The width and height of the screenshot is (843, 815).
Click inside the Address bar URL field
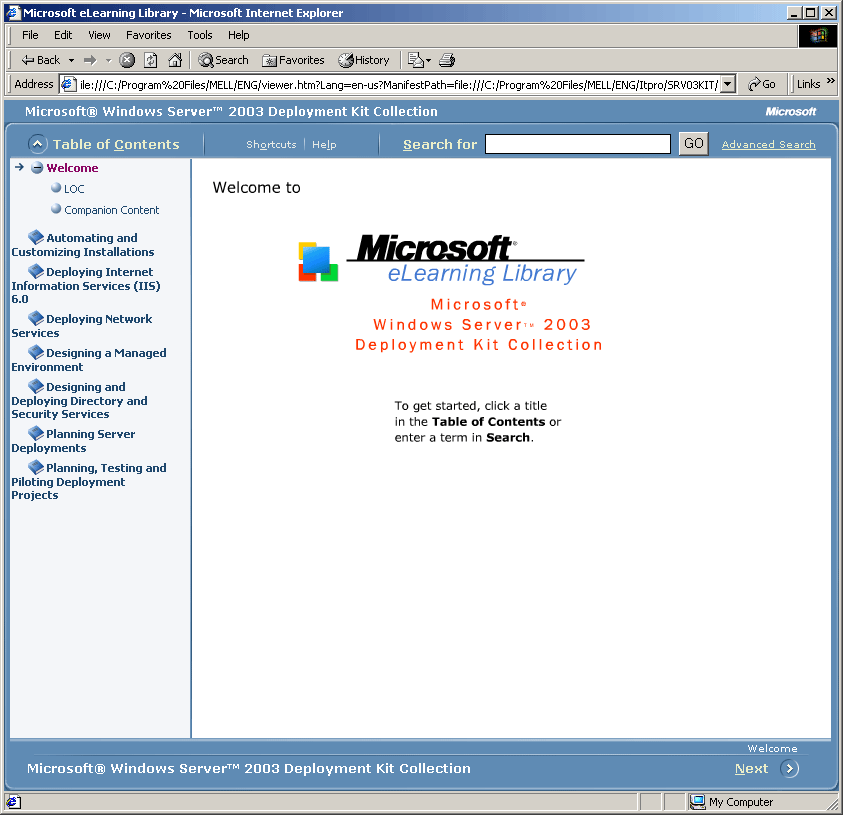coord(398,84)
